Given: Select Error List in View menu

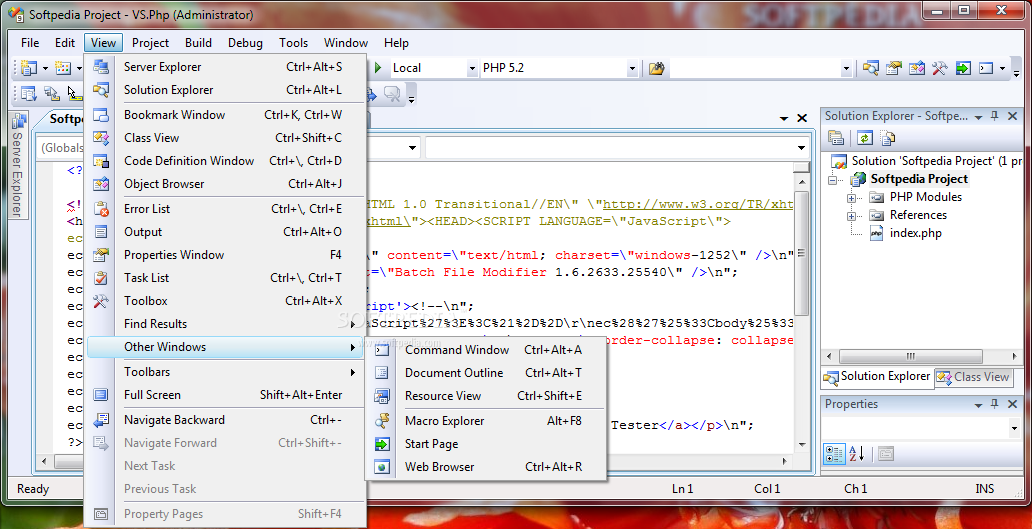Looking at the screenshot, I should 225,209.
